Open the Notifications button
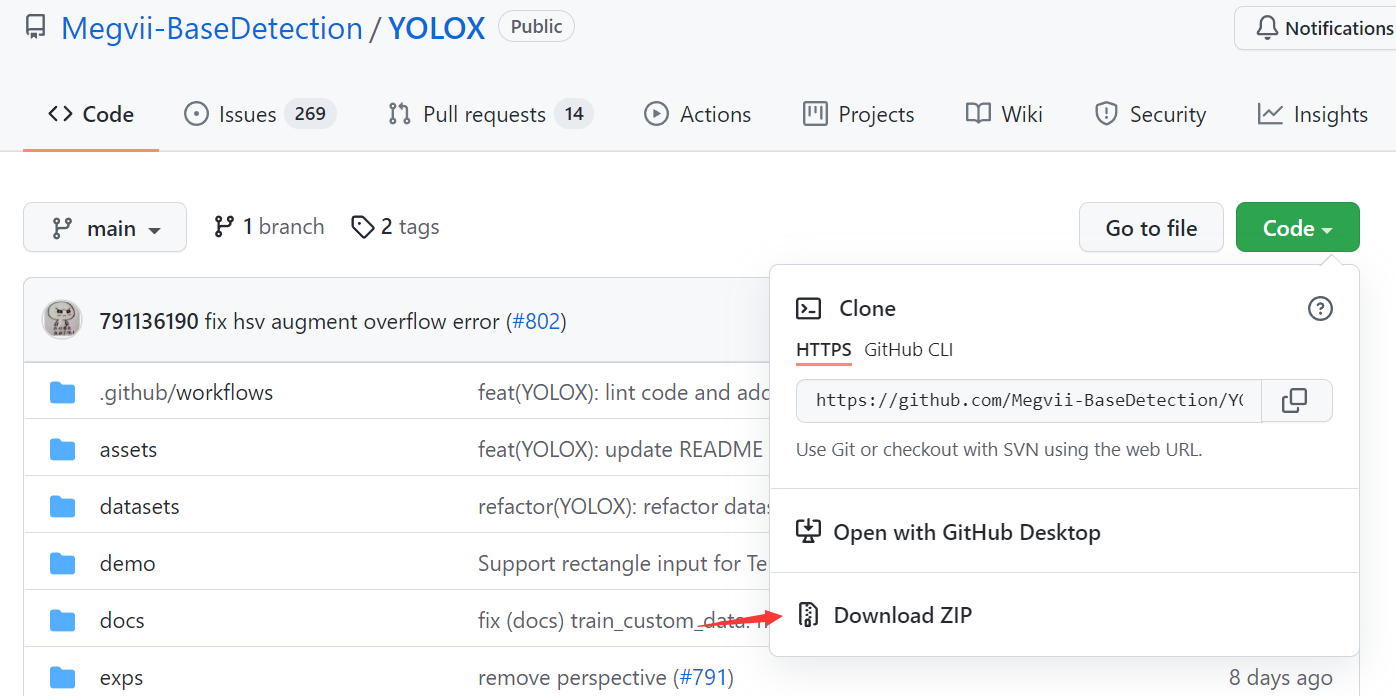The height and width of the screenshot is (696, 1396). pos(1322,28)
